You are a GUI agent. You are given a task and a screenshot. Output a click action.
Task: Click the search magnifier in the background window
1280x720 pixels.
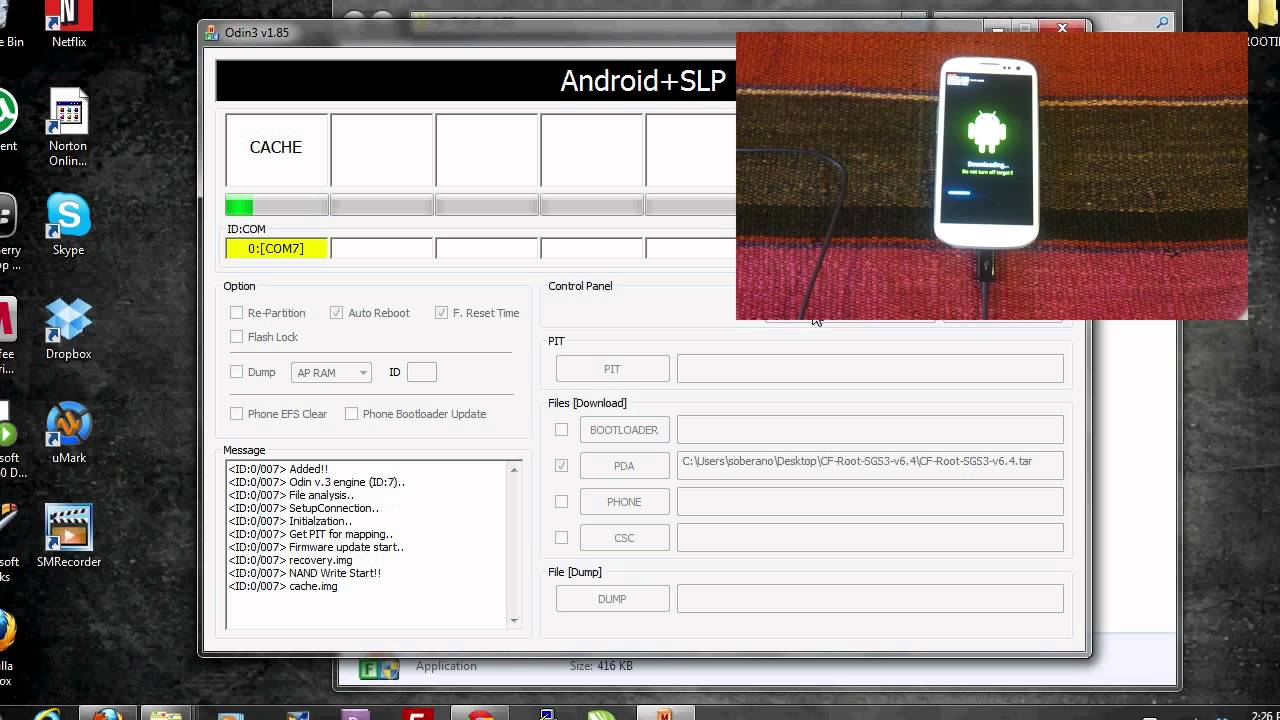point(1163,23)
